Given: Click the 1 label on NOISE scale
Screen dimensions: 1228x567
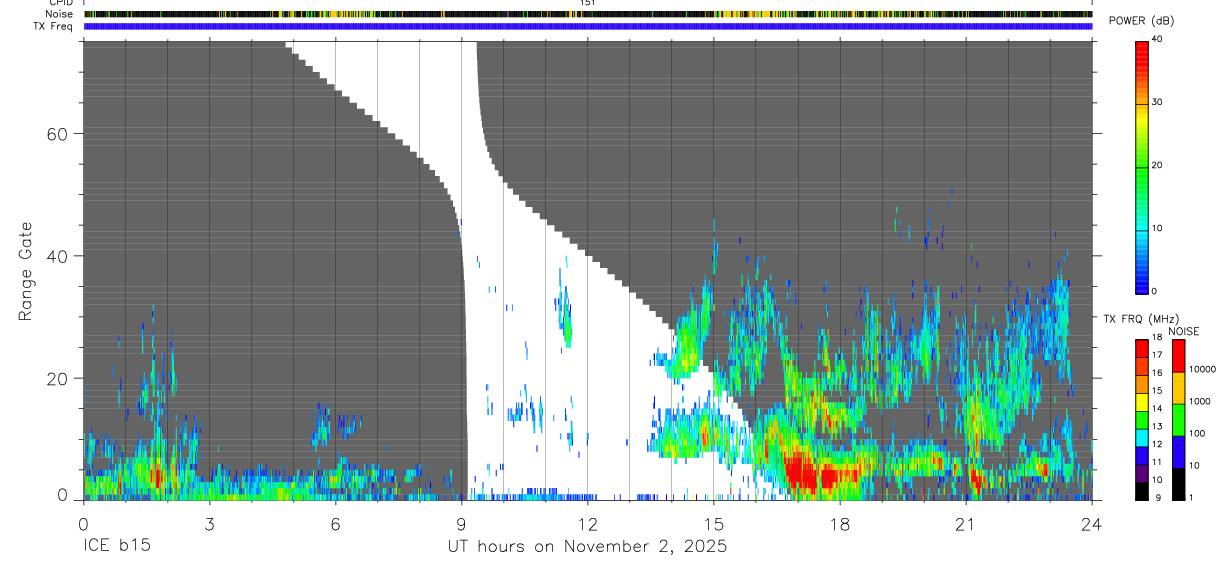Looking at the screenshot, I should tap(1191, 498).
